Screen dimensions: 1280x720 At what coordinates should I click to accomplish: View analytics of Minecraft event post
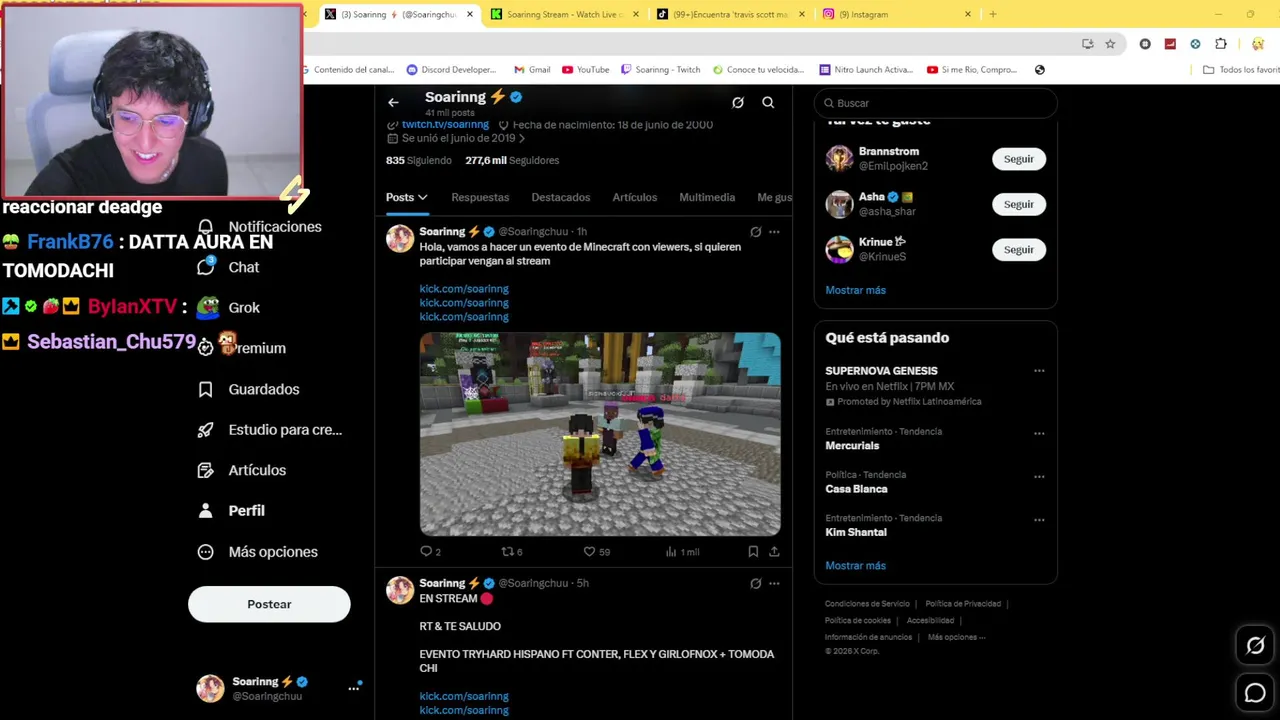tap(682, 552)
